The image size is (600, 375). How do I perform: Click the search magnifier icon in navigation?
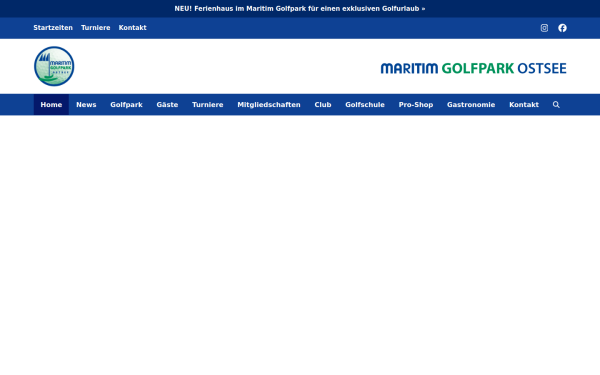(x=556, y=105)
